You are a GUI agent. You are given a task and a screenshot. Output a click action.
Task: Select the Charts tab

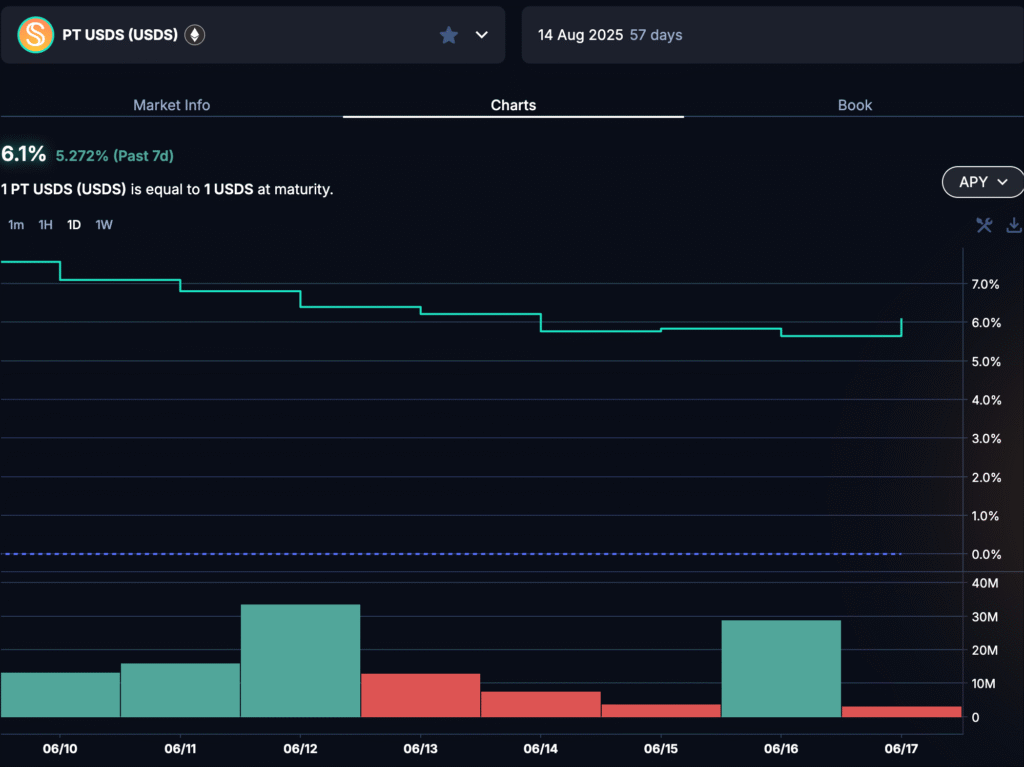513,105
